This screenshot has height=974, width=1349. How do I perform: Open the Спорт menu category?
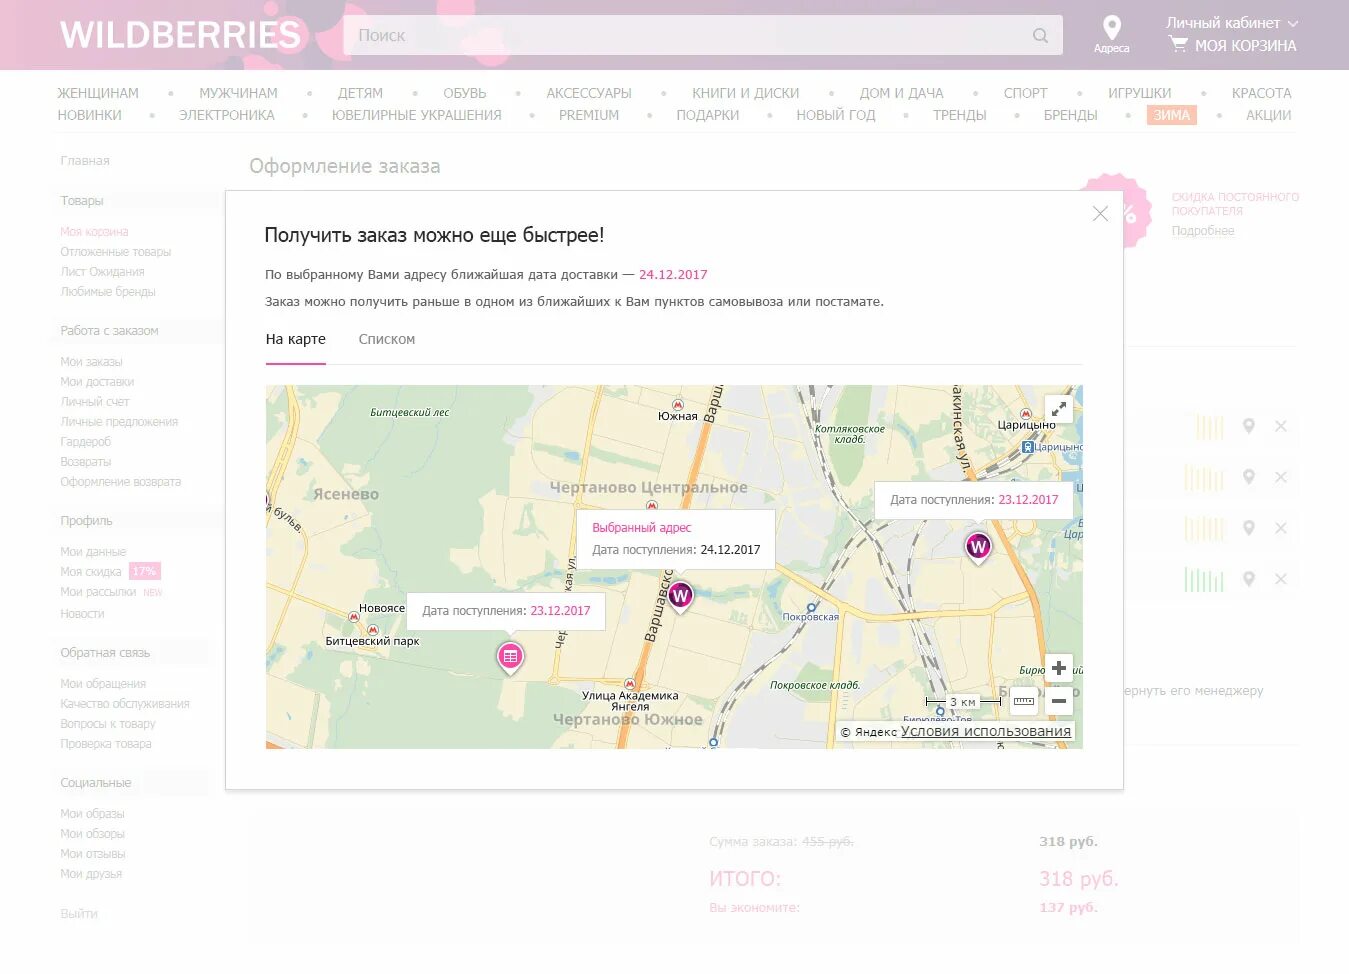[x=1026, y=93]
